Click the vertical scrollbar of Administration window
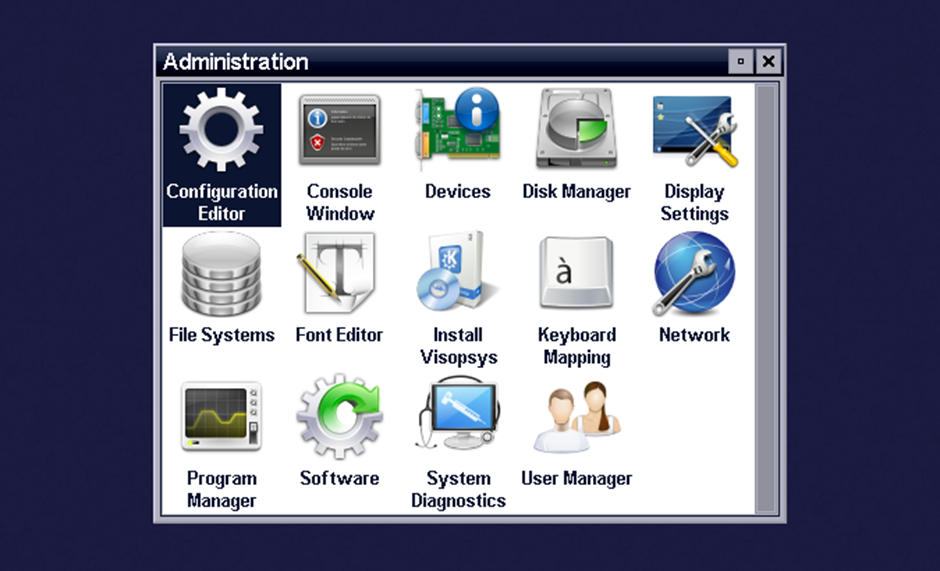 766,299
